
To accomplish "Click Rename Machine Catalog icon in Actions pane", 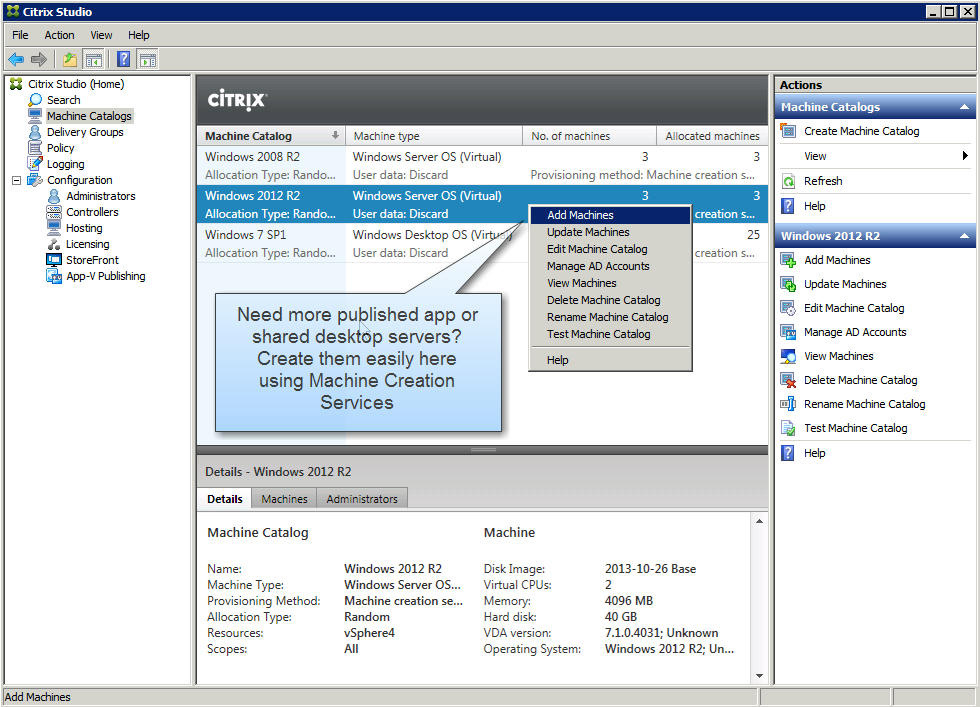I will [x=788, y=404].
